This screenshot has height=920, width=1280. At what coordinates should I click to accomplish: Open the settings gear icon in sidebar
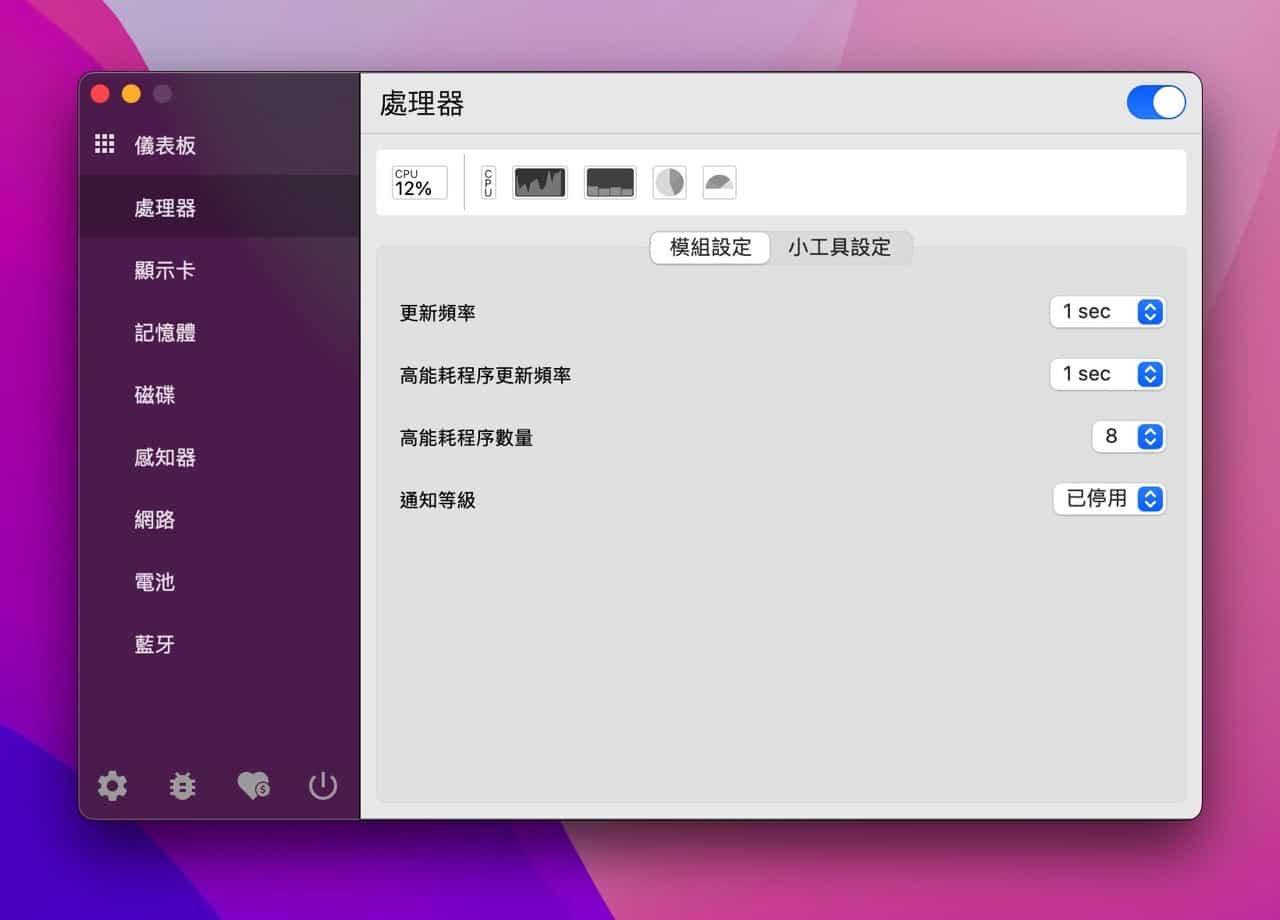(x=112, y=786)
